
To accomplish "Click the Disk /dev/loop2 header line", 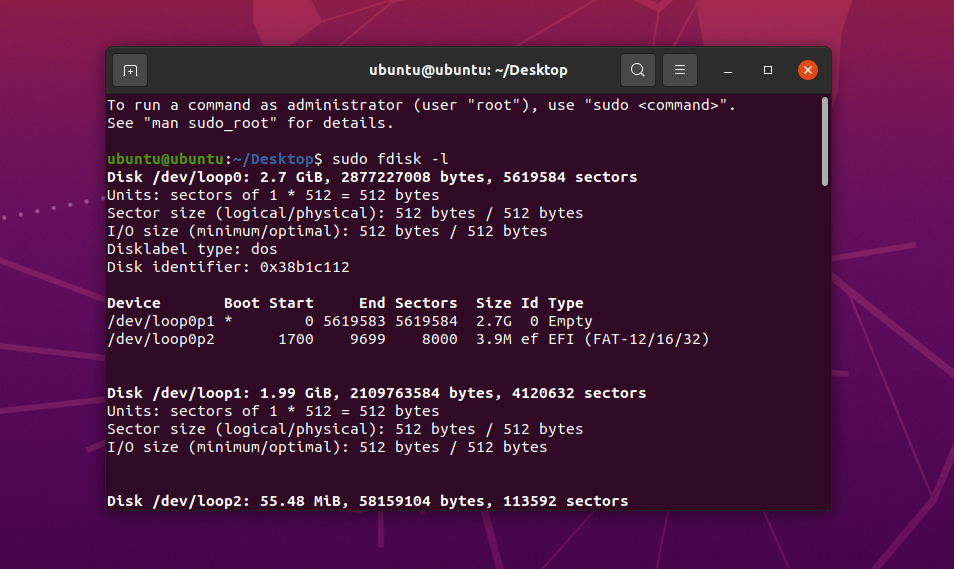I will [367, 501].
